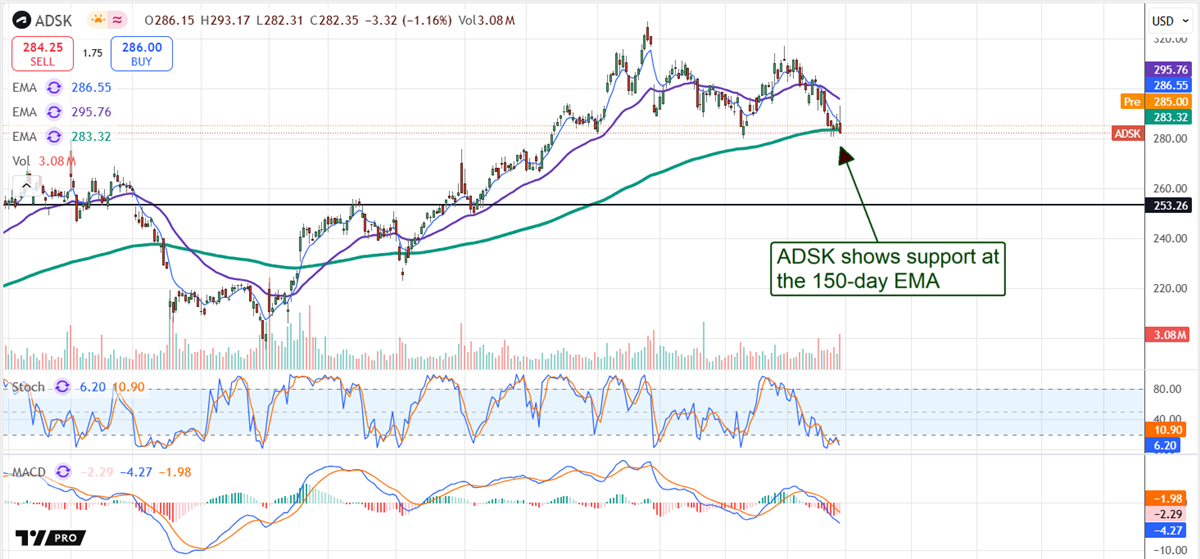Click the ADSK symbol logo icon

coord(22,20)
